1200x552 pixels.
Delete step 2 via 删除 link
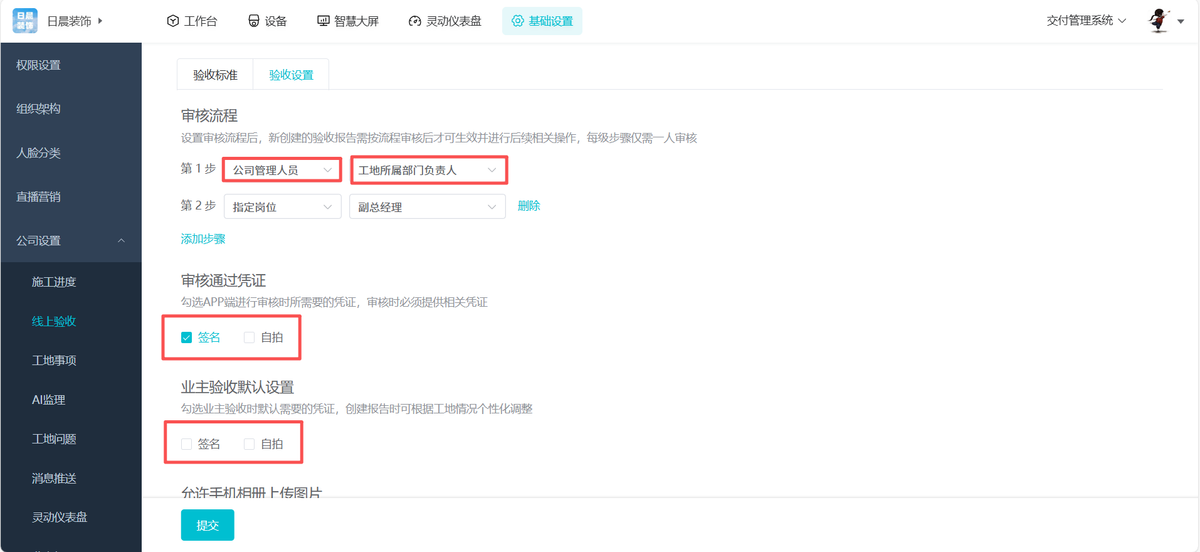pos(528,206)
